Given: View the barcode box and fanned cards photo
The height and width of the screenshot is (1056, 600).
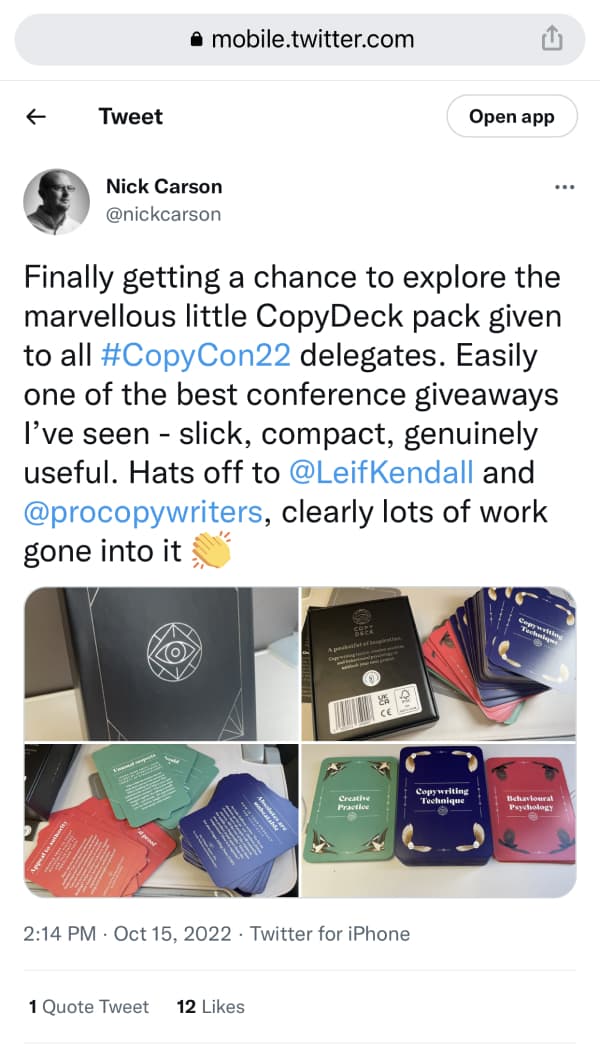Looking at the screenshot, I should pyautogui.click(x=438, y=663).
